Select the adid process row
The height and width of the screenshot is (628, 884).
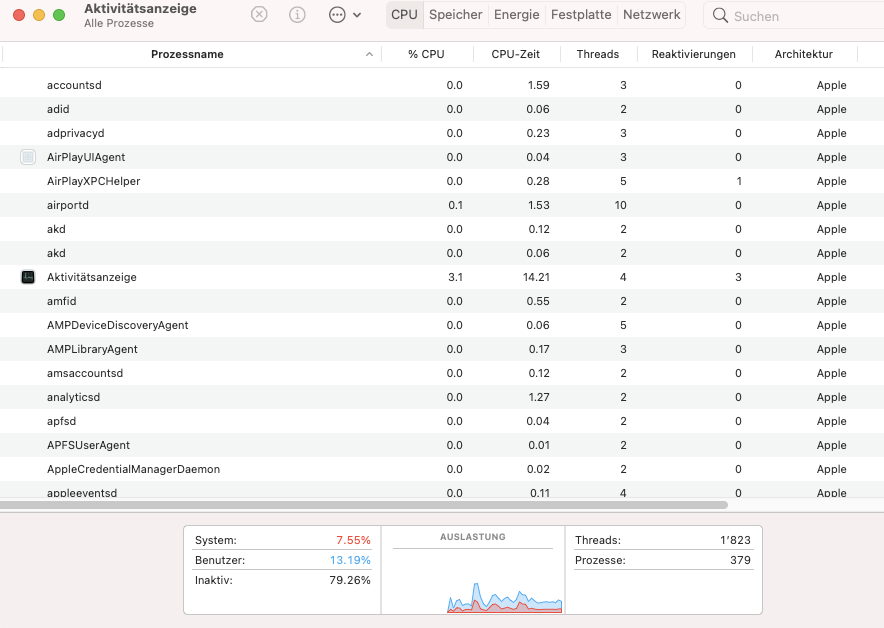pos(442,109)
